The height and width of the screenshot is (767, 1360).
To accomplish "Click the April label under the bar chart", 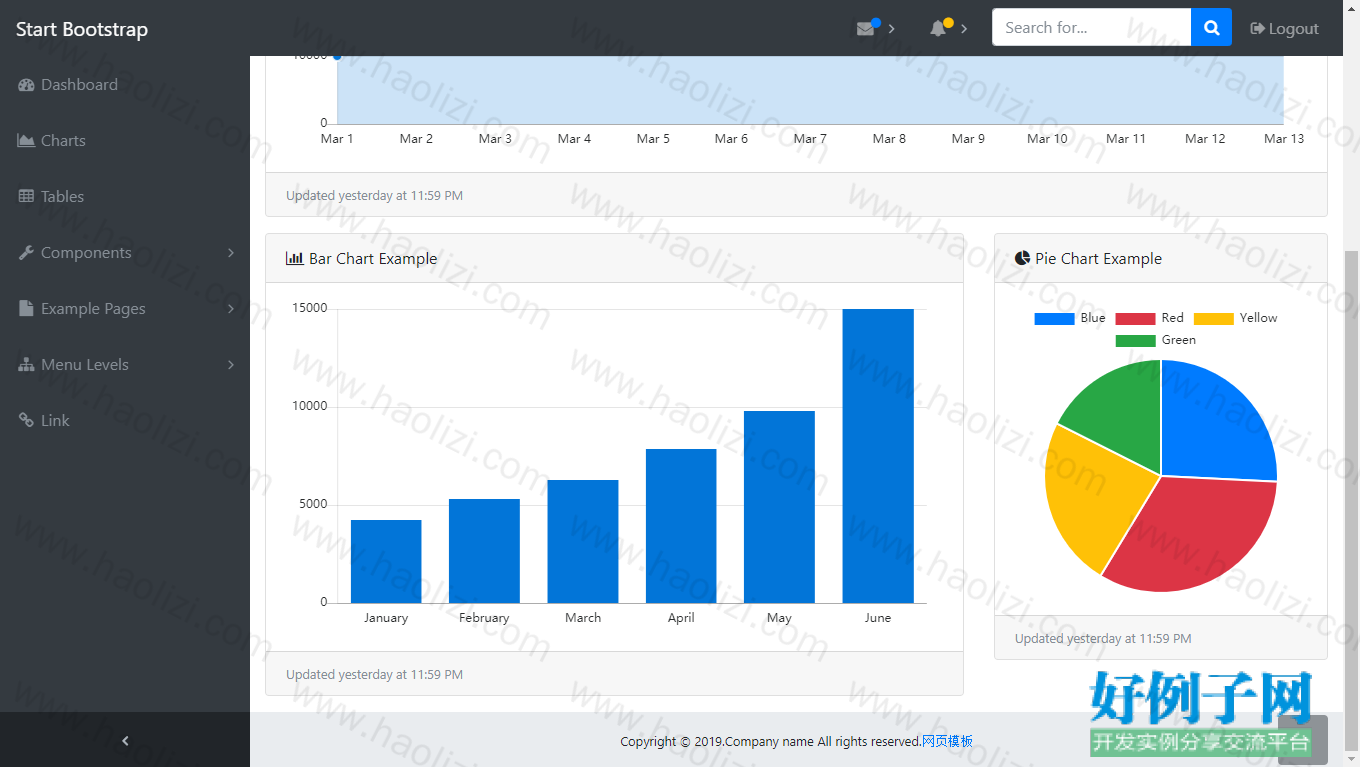I will tap(681, 618).
